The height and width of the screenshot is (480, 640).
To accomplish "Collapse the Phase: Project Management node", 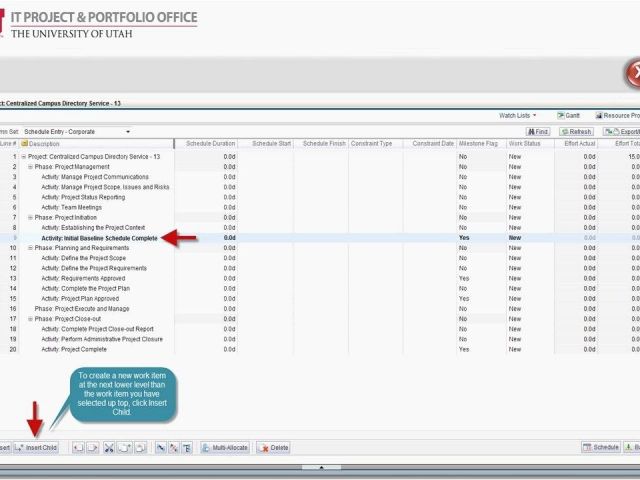I will [x=30, y=167].
